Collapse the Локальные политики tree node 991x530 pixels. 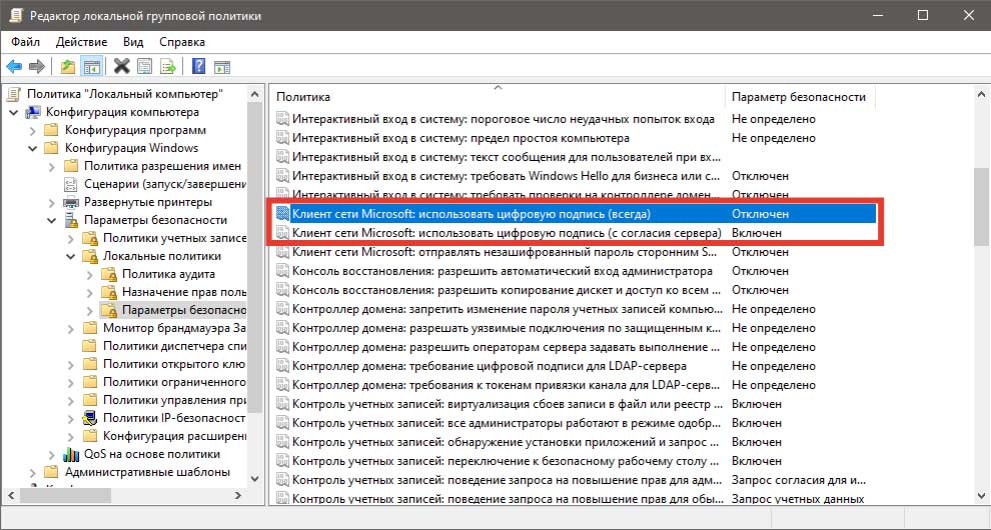(69, 256)
